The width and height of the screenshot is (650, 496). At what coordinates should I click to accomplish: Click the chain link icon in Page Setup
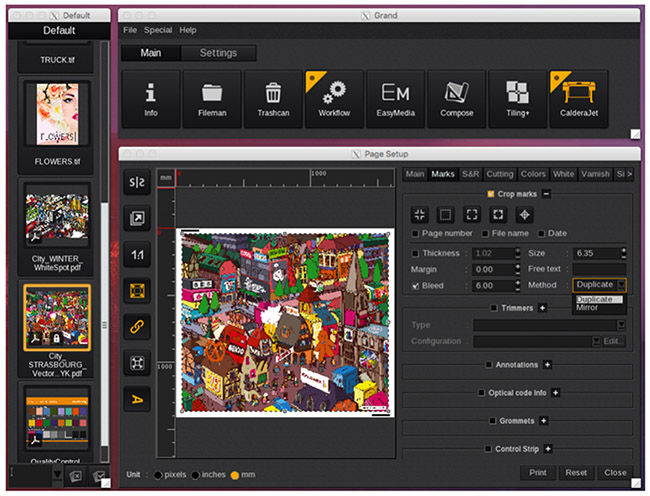pyautogui.click(x=136, y=326)
